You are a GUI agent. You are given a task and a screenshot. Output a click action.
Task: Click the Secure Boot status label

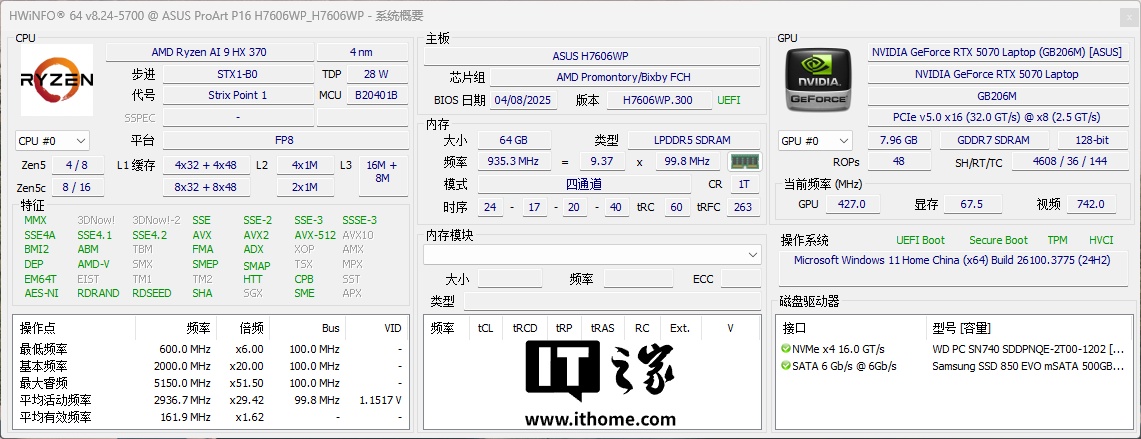997,240
